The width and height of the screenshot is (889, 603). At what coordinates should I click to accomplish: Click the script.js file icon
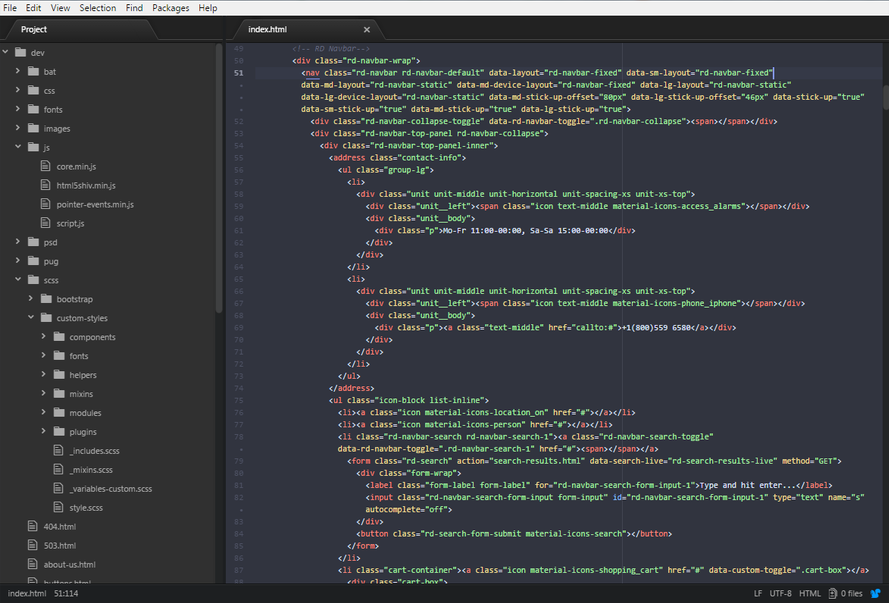[x=46, y=223]
